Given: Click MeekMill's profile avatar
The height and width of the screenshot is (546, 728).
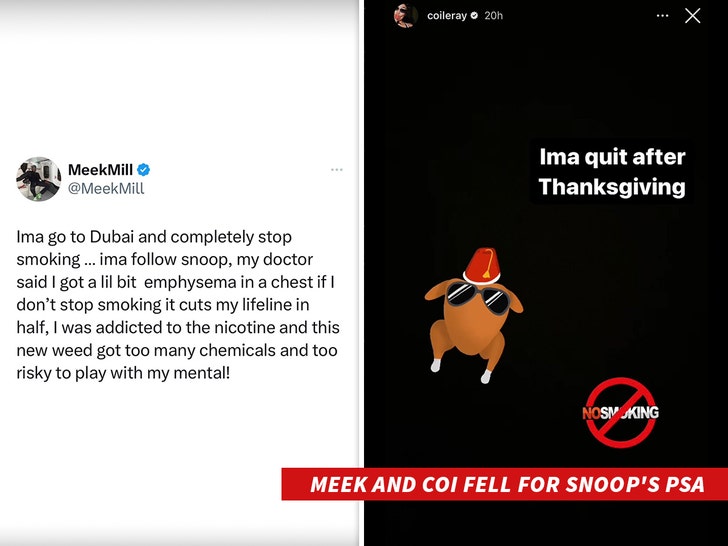Looking at the screenshot, I should pos(39,179).
